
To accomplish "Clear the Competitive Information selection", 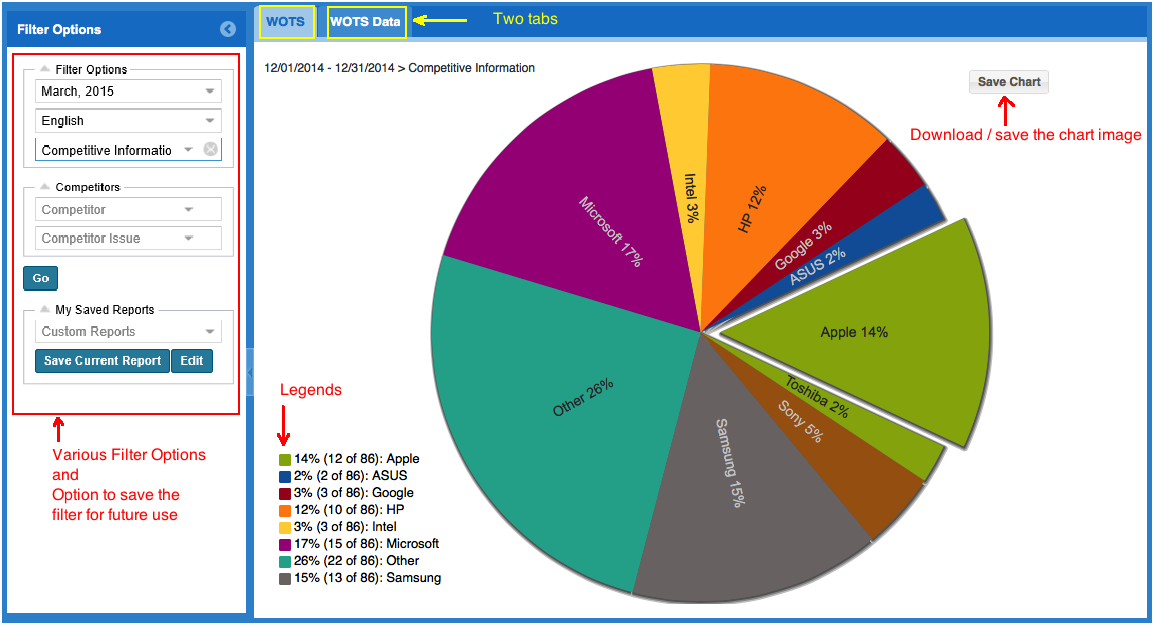I will click(x=210, y=150).
